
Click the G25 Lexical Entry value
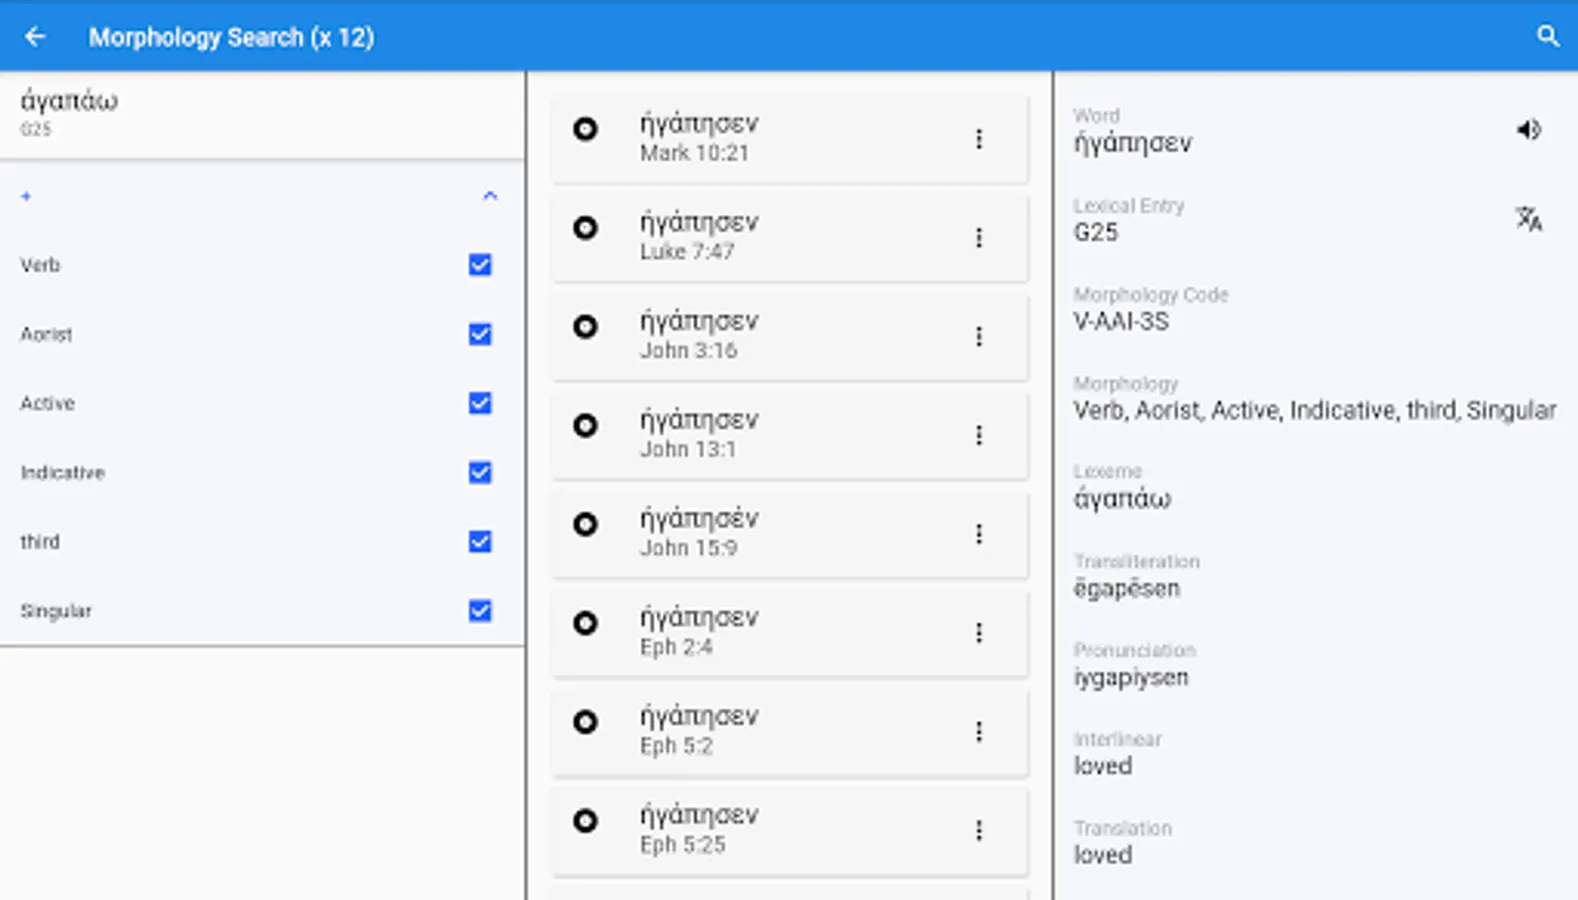1096,232
